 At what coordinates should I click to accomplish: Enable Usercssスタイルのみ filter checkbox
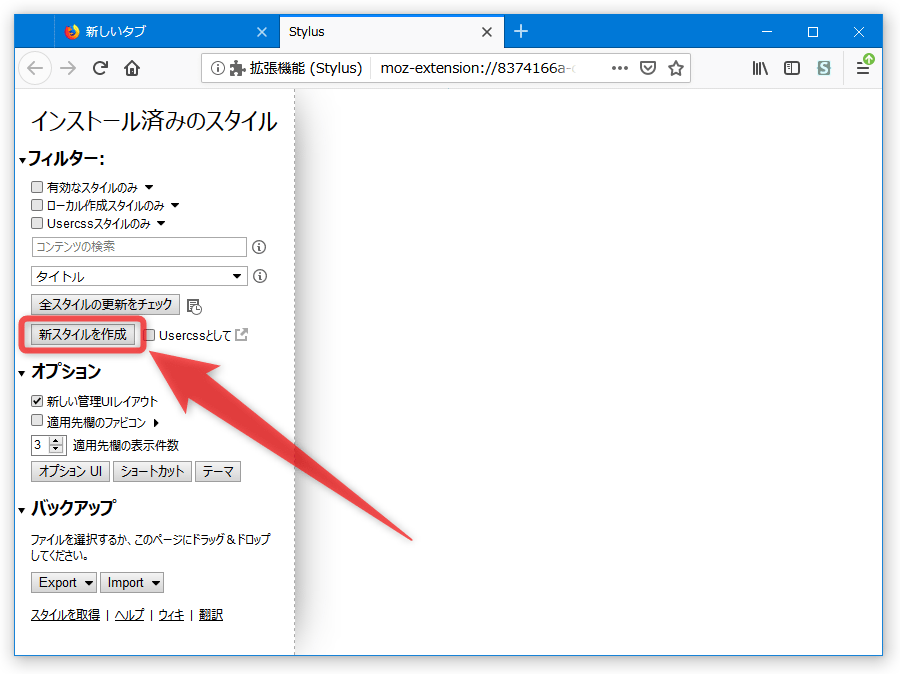click(37, 223)
